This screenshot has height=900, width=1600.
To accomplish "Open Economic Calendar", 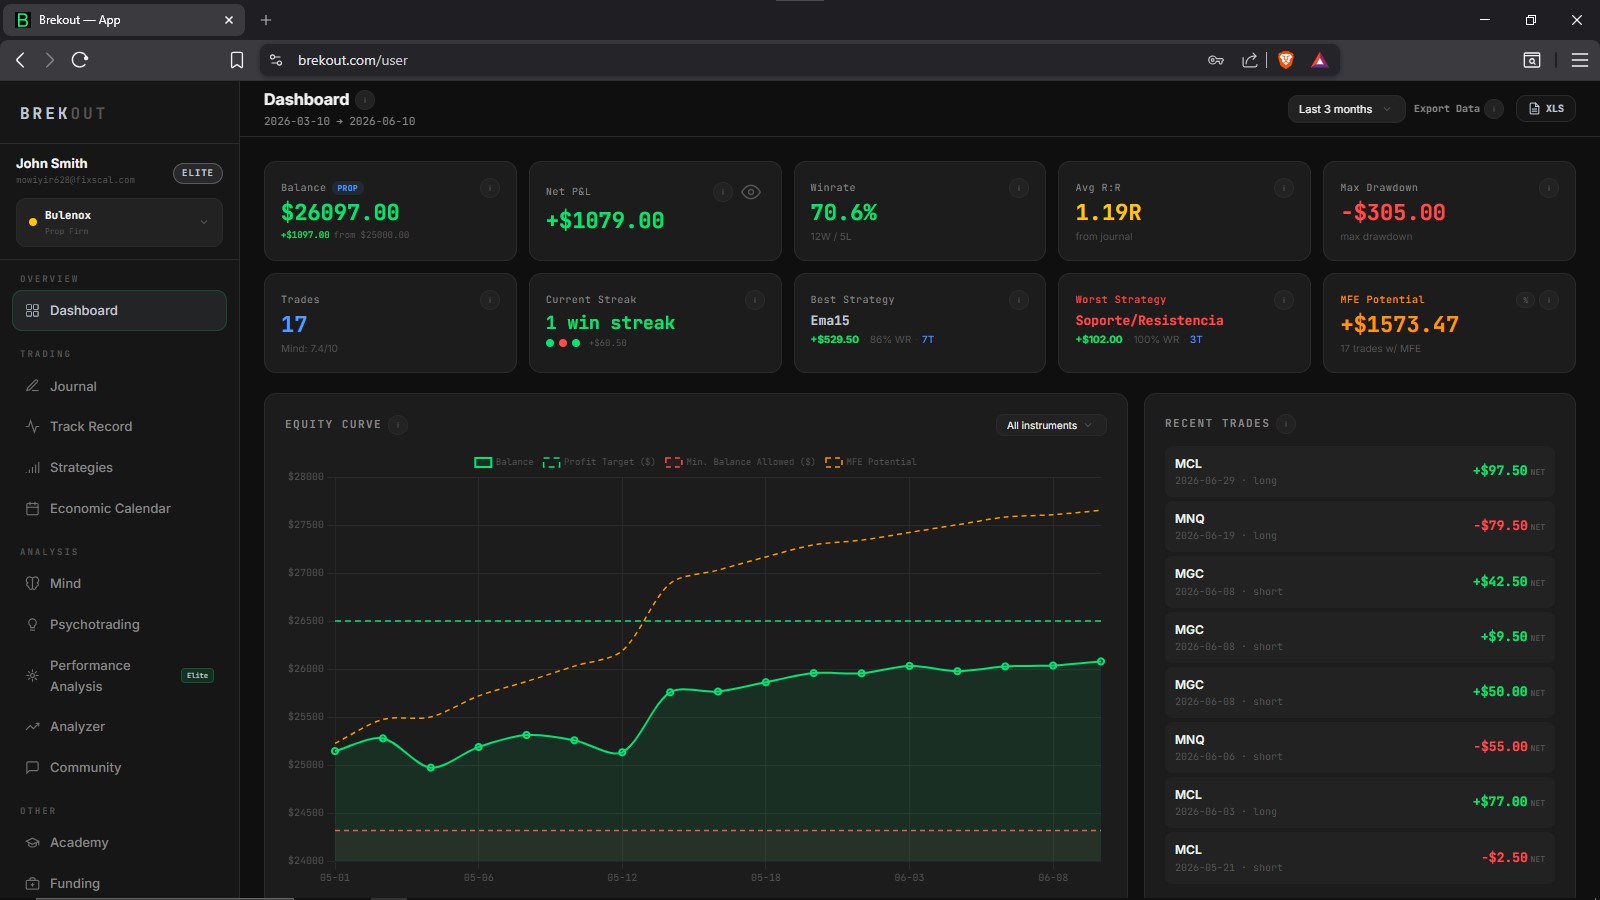I will [119, 508].
